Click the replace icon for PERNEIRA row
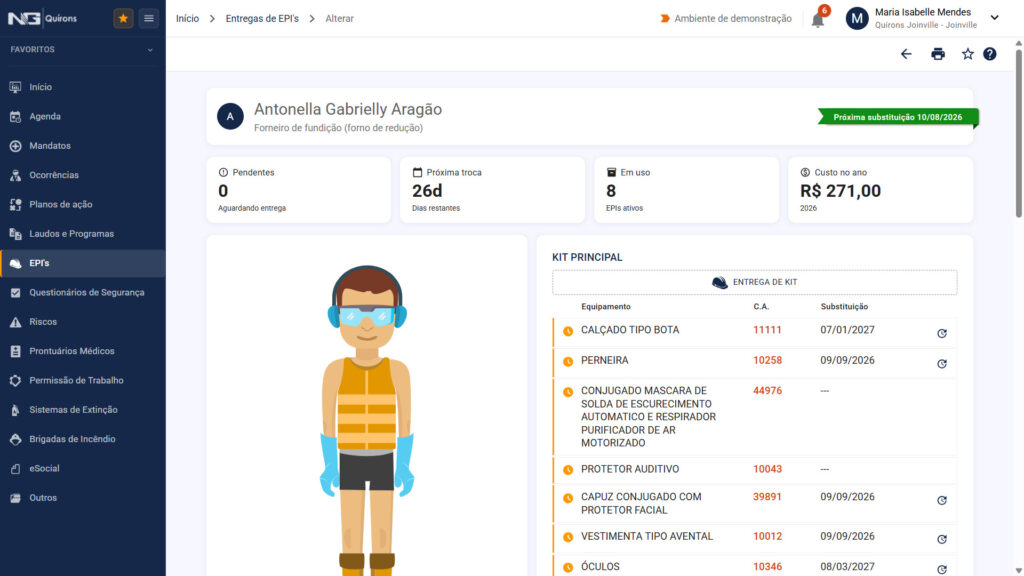The image size is (1024, 576). (942, 364)
